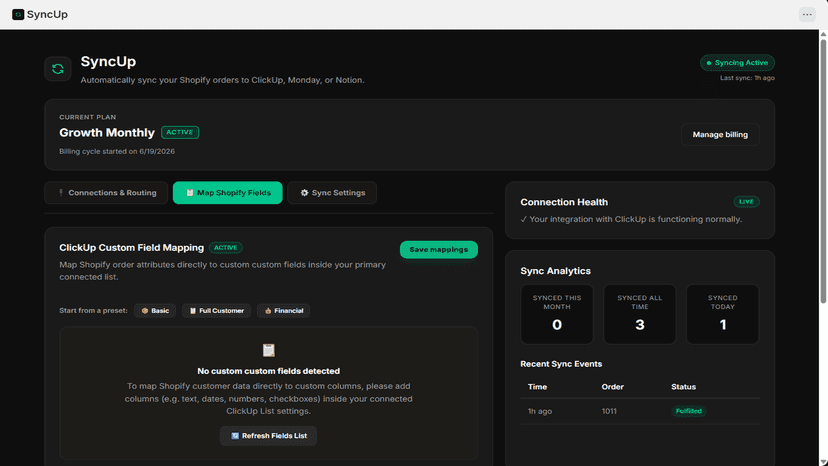Click the gear icon on the Sync Settings tab

pyautogui.click(x=304, y=193)
